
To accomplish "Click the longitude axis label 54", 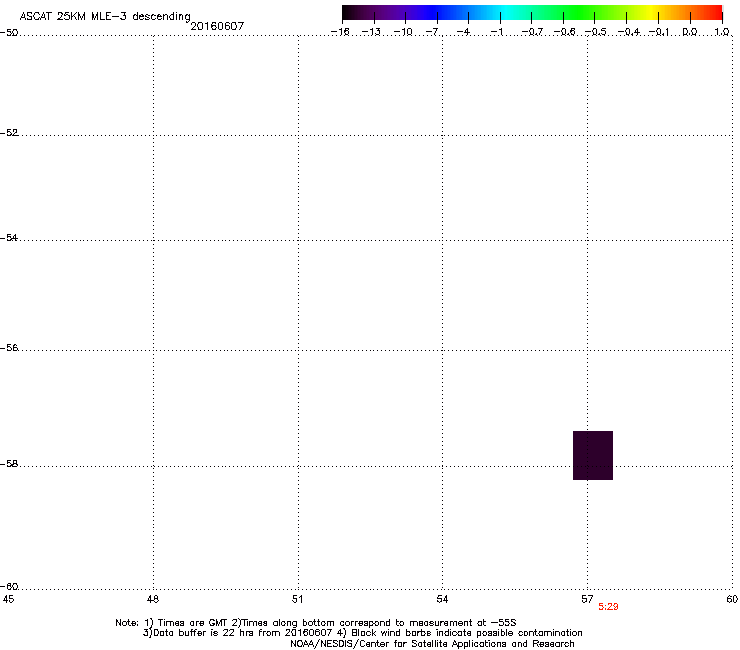I will (442, 599).
